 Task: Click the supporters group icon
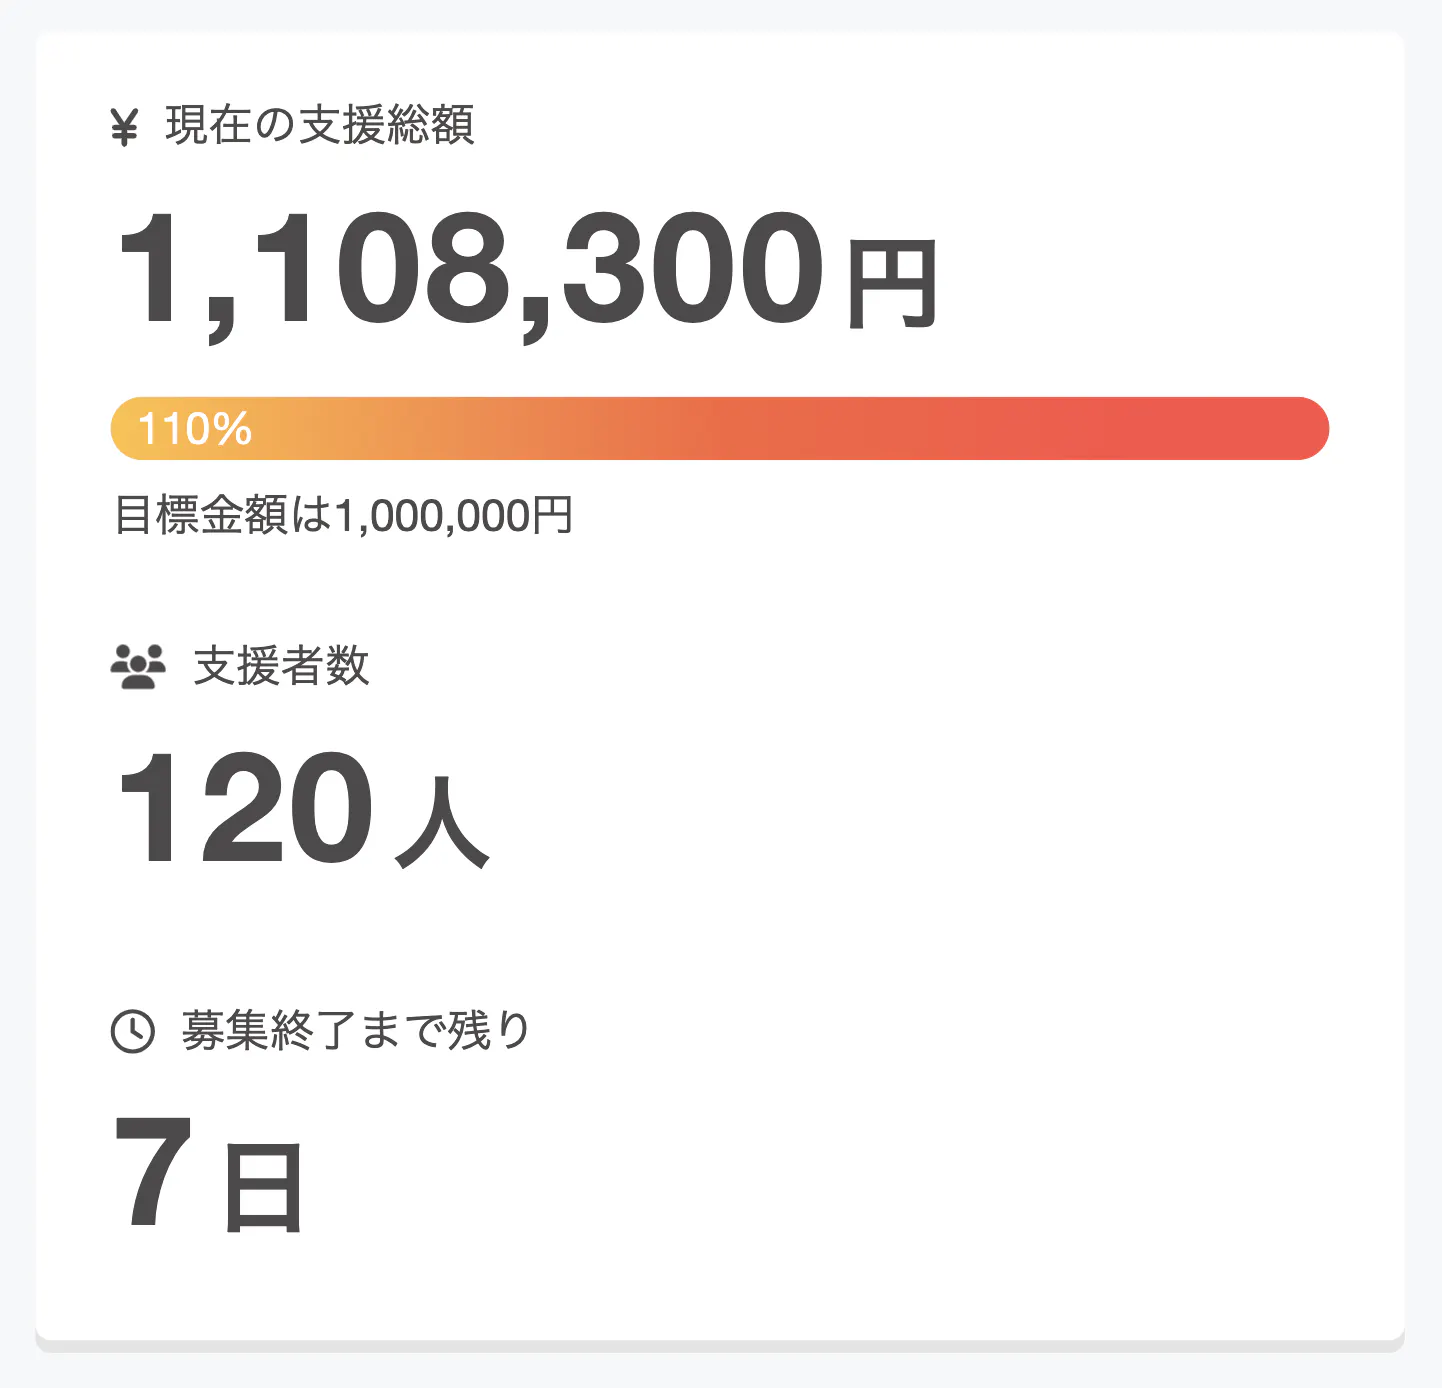coord(138,667)
